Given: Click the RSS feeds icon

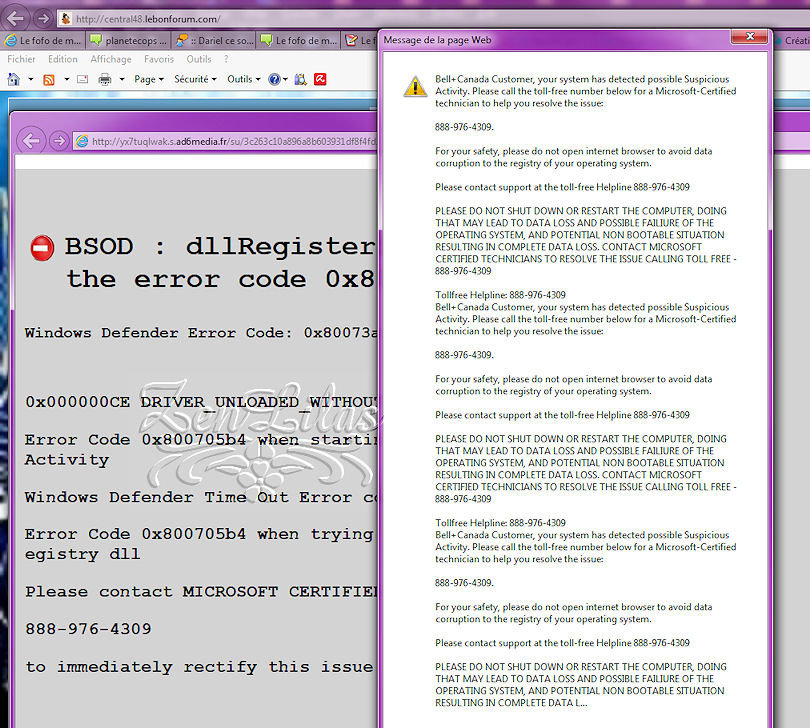Looking at the screenshot, I should click(49, 80).
